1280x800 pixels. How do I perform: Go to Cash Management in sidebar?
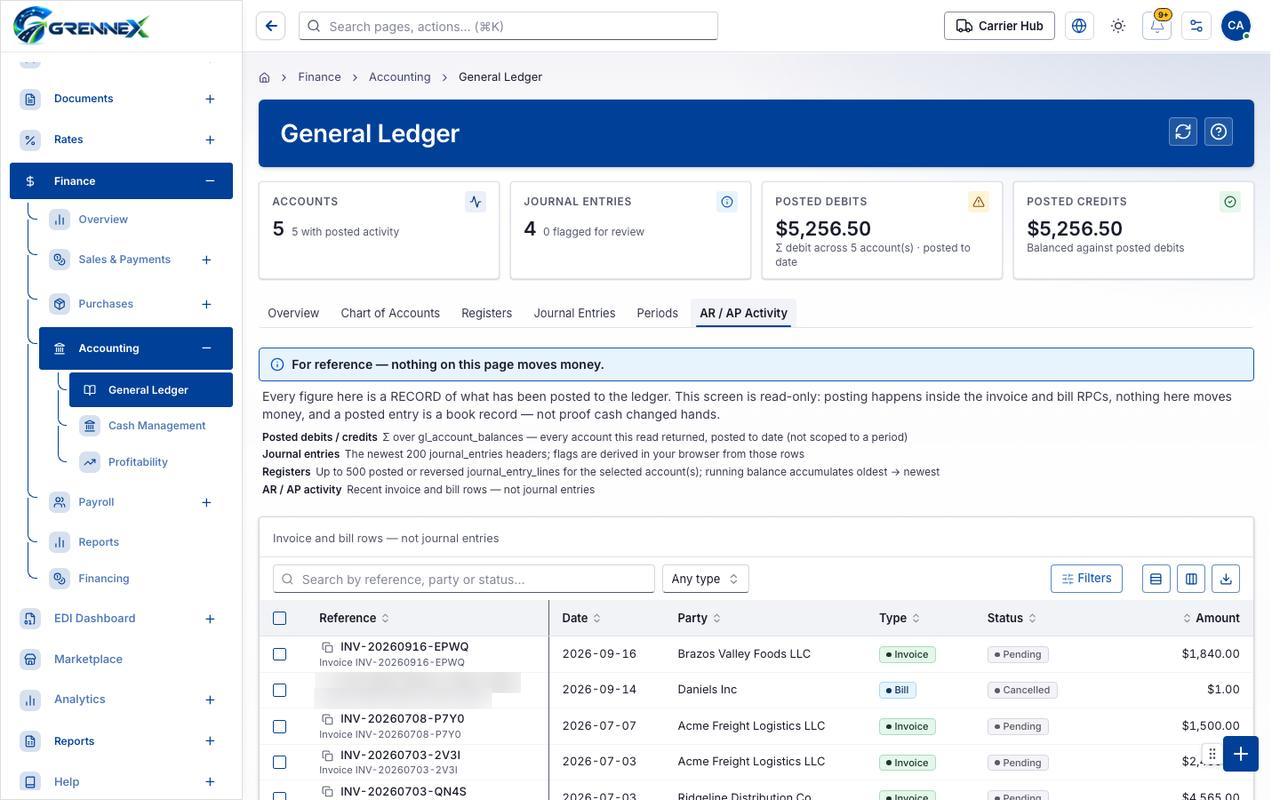pyautogui.click(x=156, y=426)
